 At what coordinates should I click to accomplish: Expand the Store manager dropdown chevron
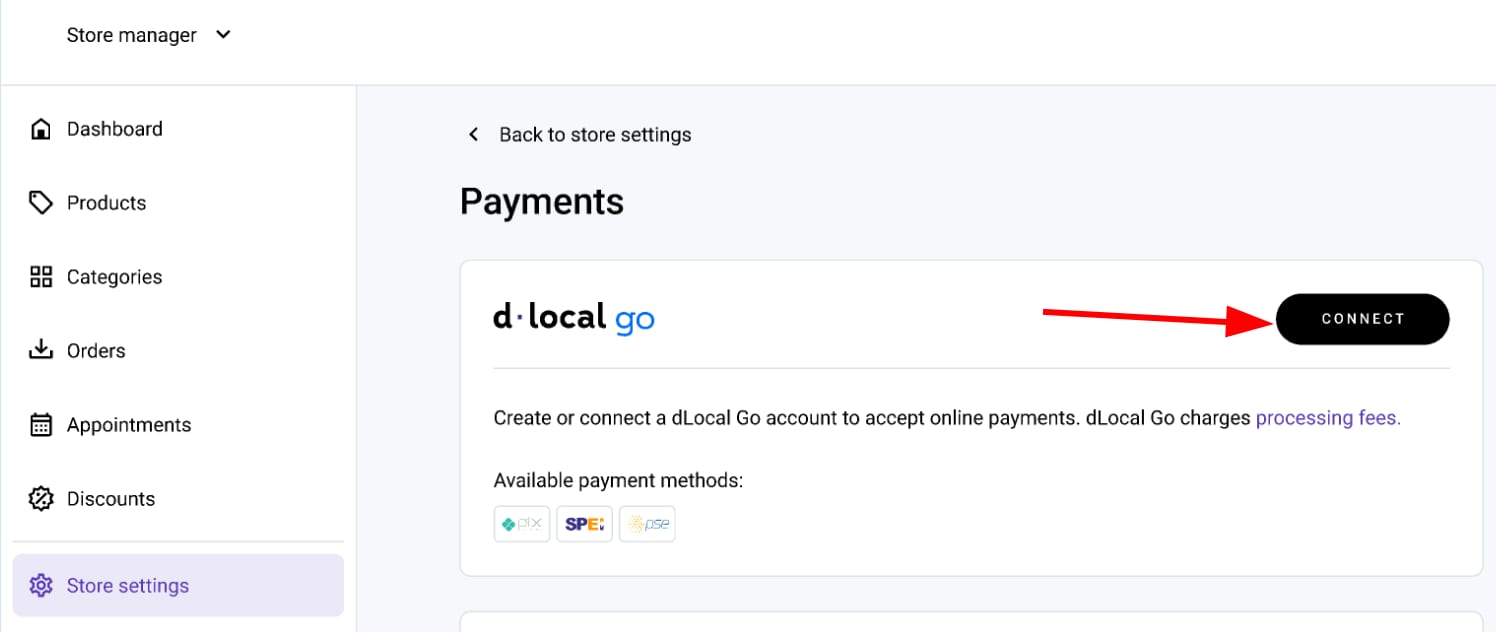click(x=224, y=35)
